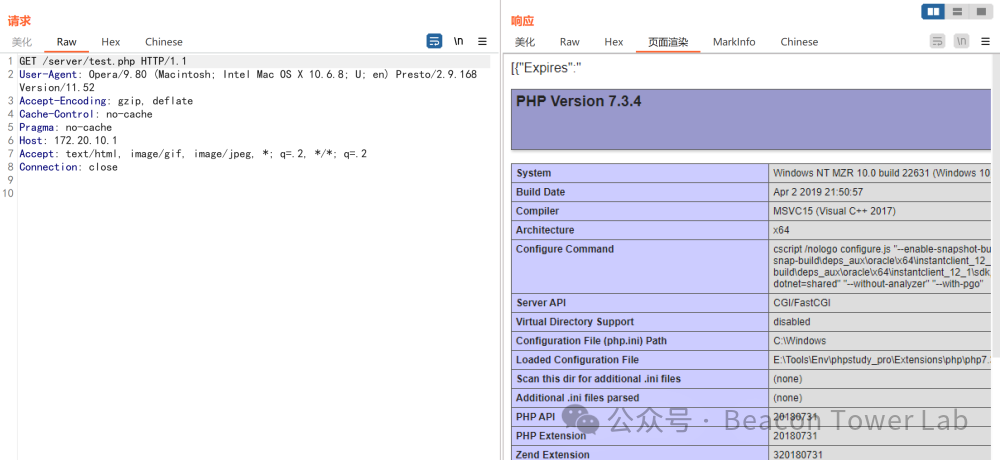The image size is (1000, 460).
Task: Switch response view to 美化 tab
Action: pyautogui.click(x=525, y=42)
